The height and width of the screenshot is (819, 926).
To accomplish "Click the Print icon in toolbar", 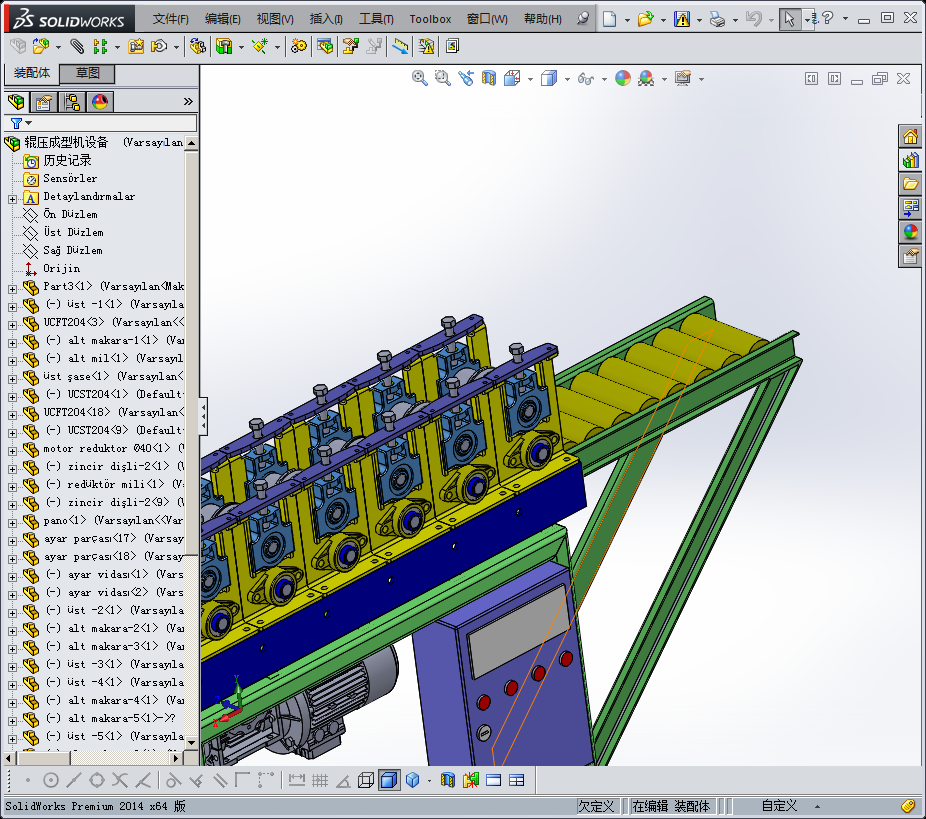I will [x=716, y=19].
